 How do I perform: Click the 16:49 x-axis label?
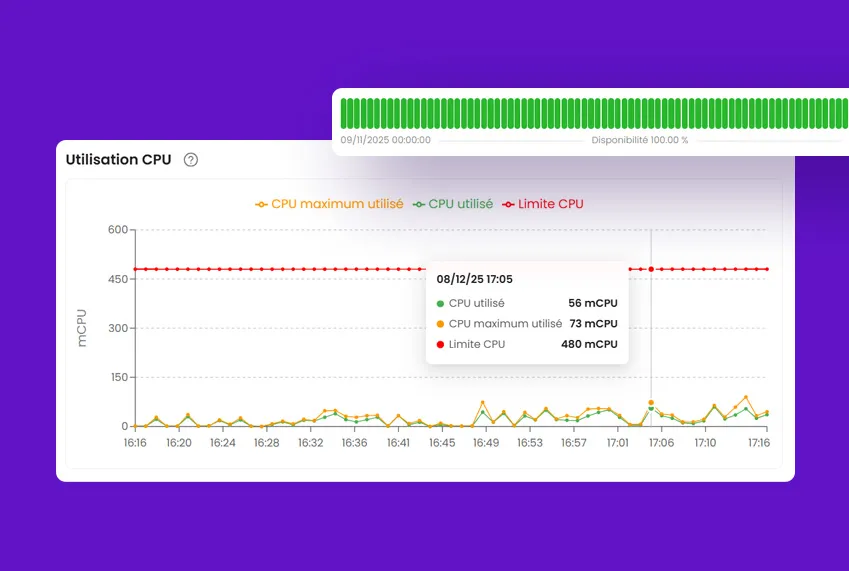[486, 443]
